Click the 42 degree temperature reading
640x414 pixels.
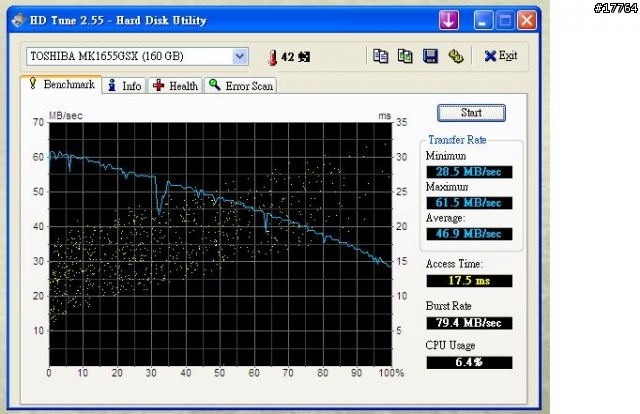point(296,57)
